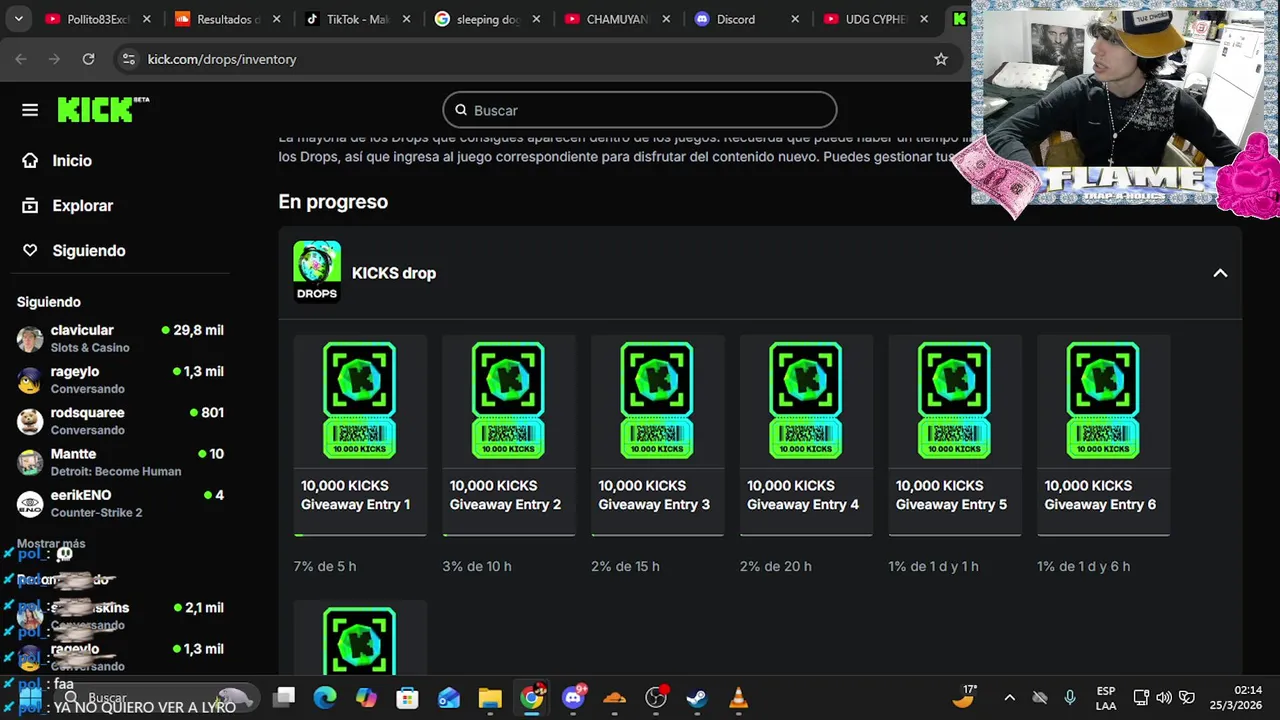
Task: Open Microsoft Store from the taskbar
Action: [x=407, y=698]
